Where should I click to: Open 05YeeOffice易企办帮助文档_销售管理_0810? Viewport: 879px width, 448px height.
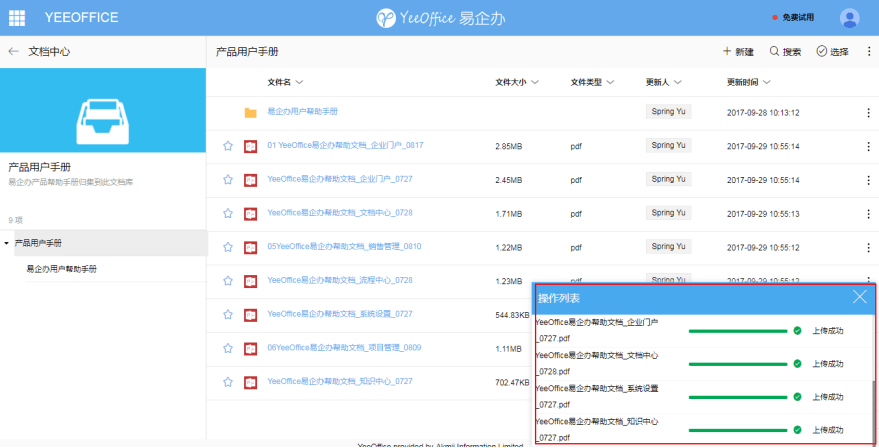[x=344, y=246]
